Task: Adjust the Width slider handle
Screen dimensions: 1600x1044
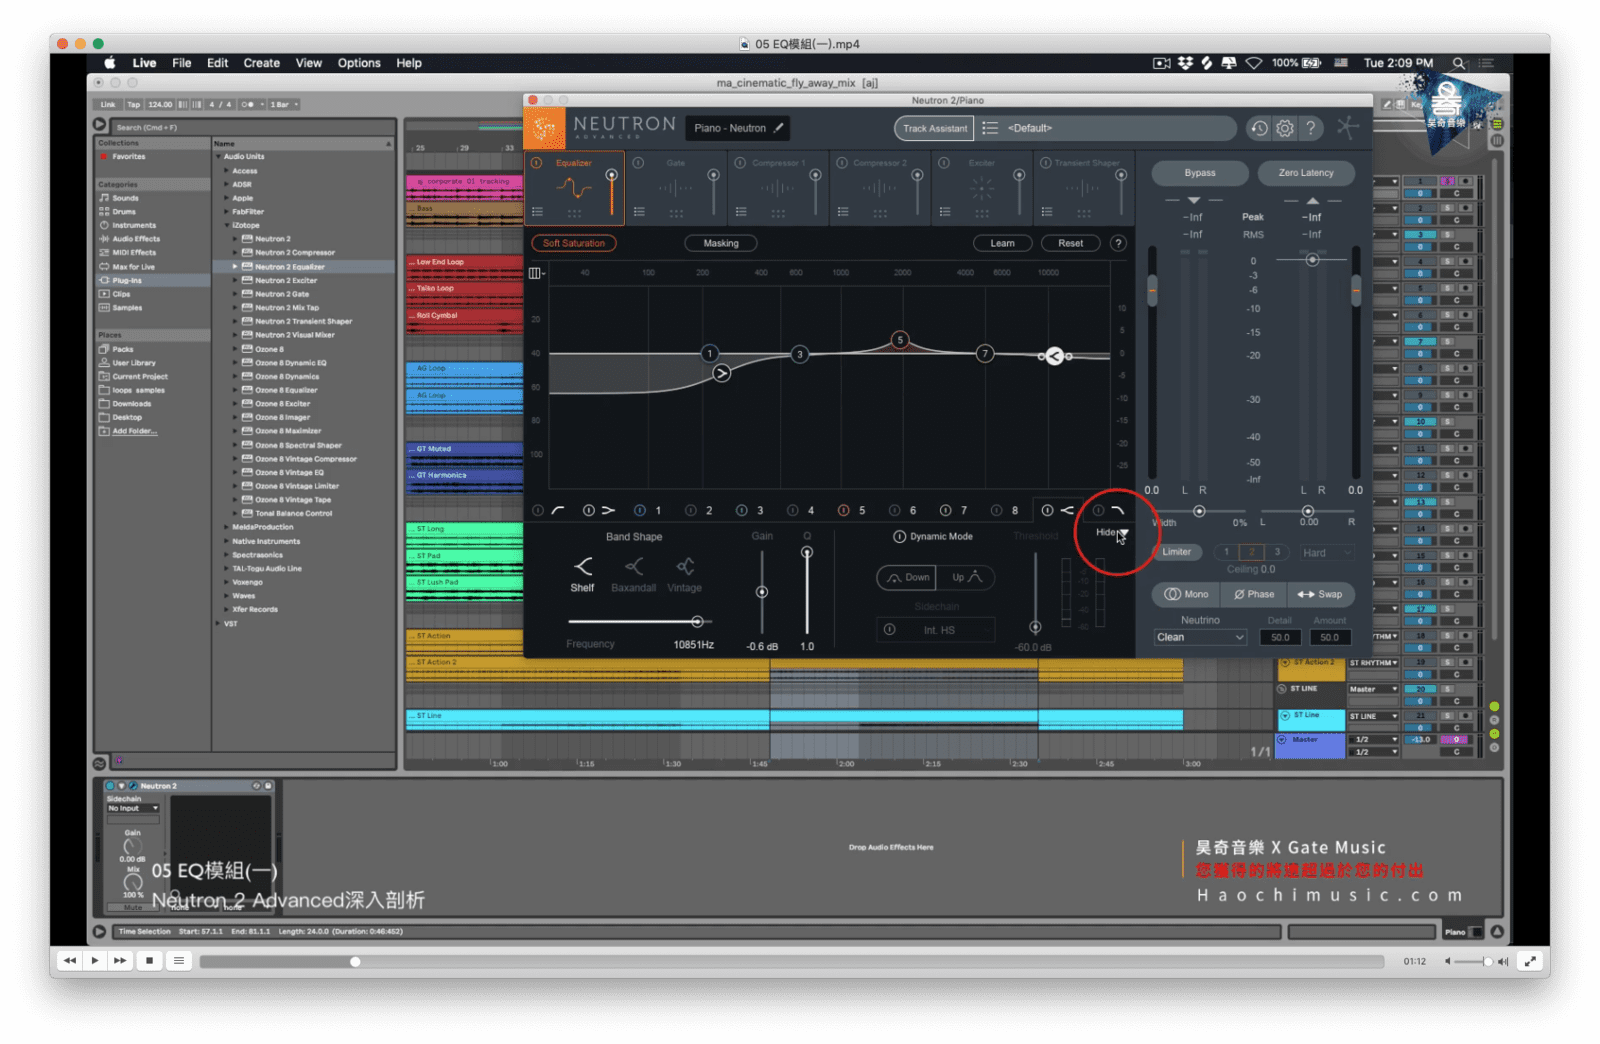Action: pyautogui.click(x=1199, y=511)
